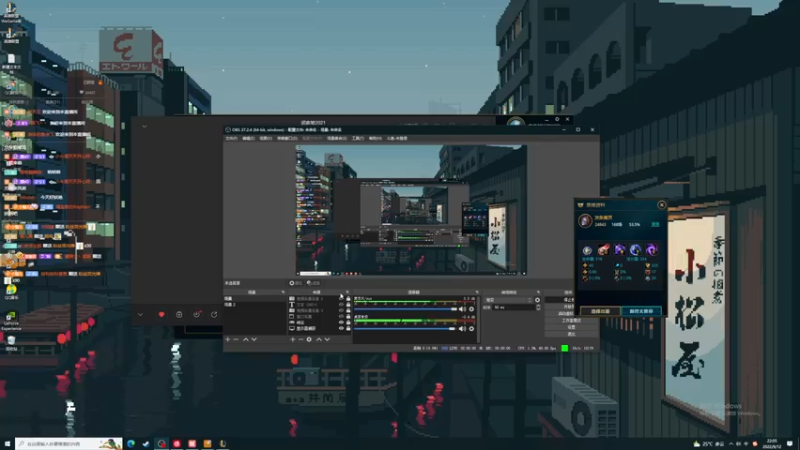Screen dimensions: 800x450
Task: Click the champion avatar in game info panel
Action: pyautogui.click(x=585, y=220)
